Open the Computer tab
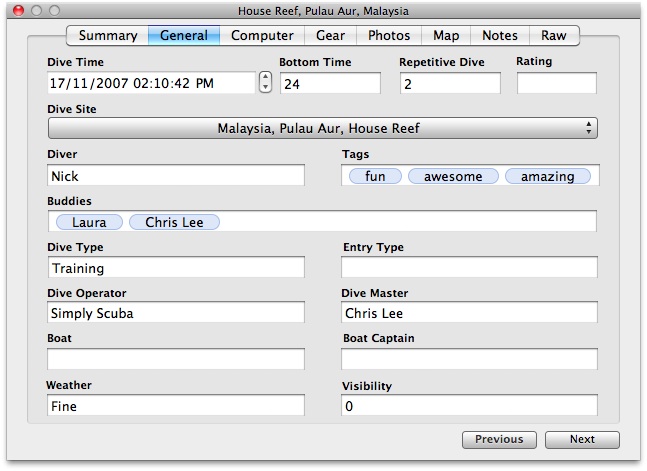Viewport: 647px width, 471px height. (x=262, y=36)
